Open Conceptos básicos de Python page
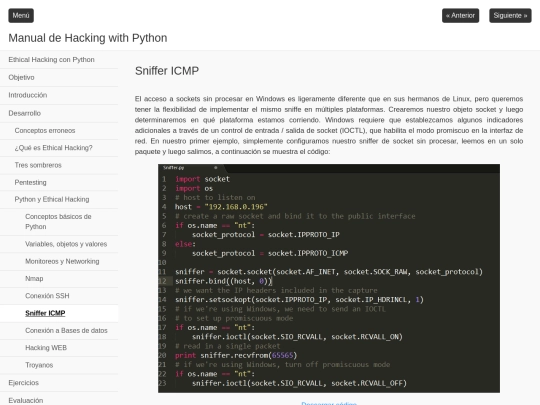The width and height of the screenshot is (540, 405). [x=58, y=221]
